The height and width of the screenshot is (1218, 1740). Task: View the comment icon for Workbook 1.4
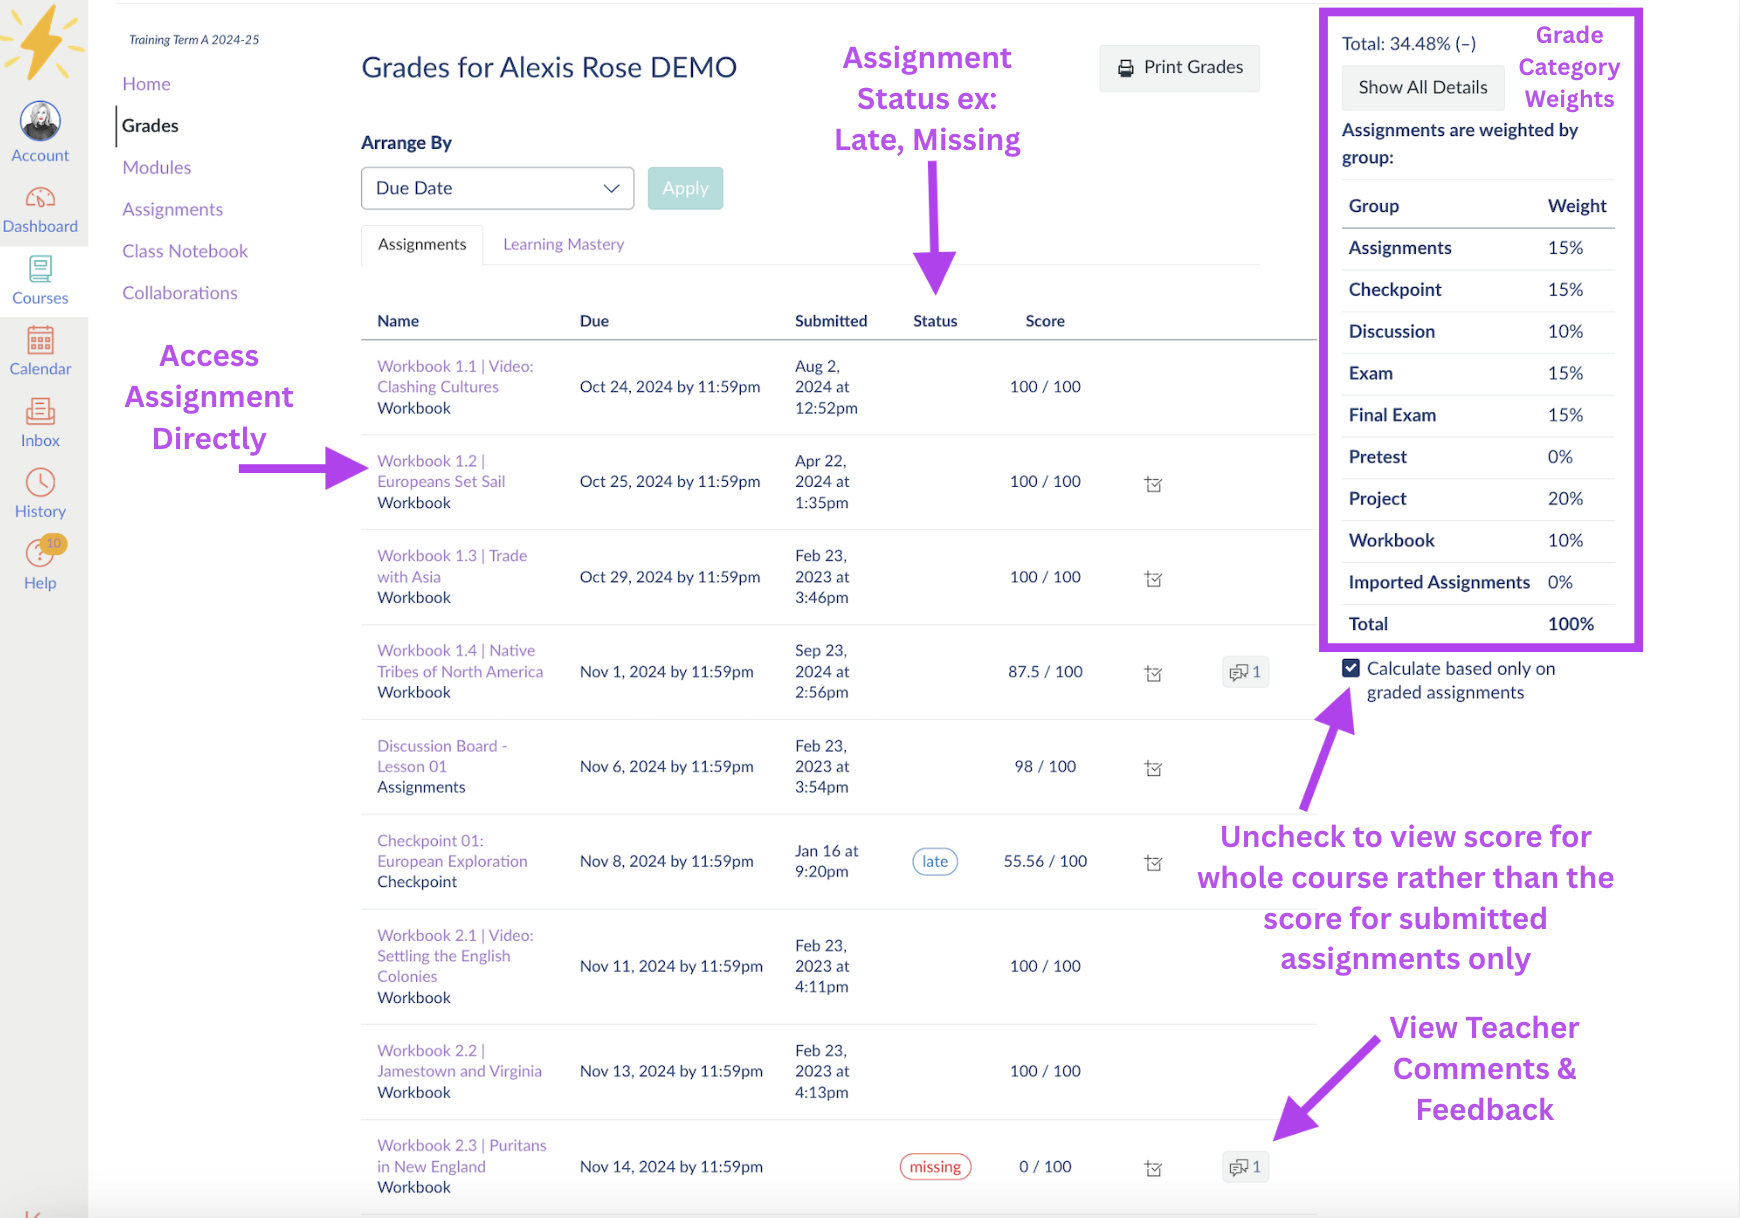[1245, 672]
